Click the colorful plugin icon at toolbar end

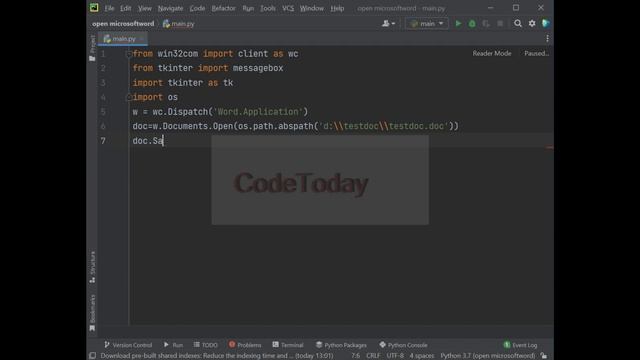tap(545, 24)
